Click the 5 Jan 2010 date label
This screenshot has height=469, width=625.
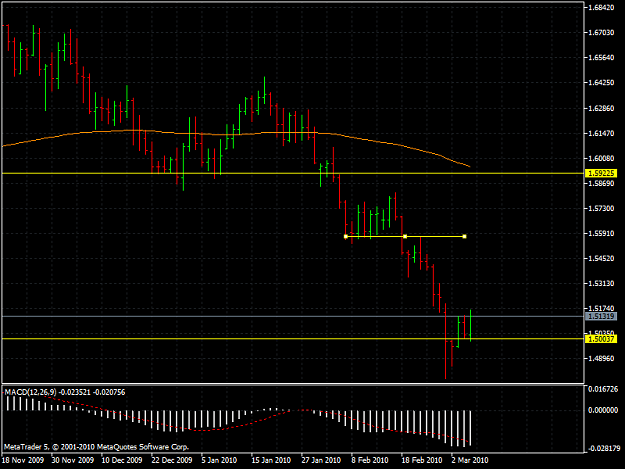pos(219,460)
